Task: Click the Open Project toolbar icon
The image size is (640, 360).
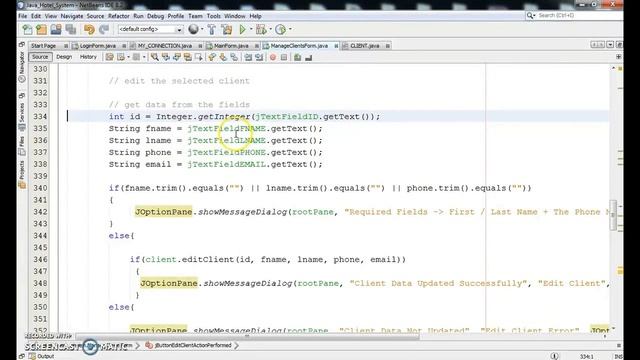Action: (x=56, y=29)
